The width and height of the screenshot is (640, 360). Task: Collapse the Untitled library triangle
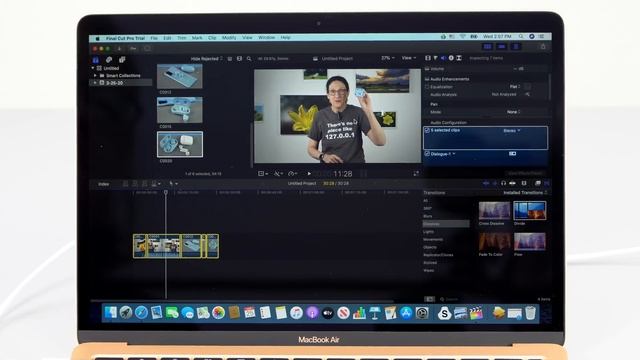pos(93,68)
